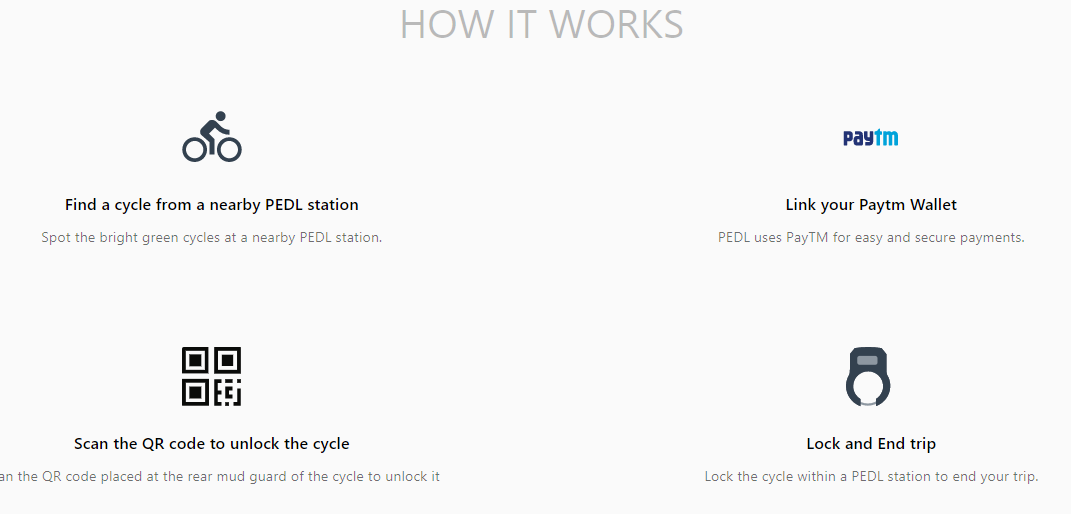Image resolution: width=1071 pixels, height=514 pixels.
Task: Select the 'HOW IT WORKS' heading
Action: pos(542,24)
